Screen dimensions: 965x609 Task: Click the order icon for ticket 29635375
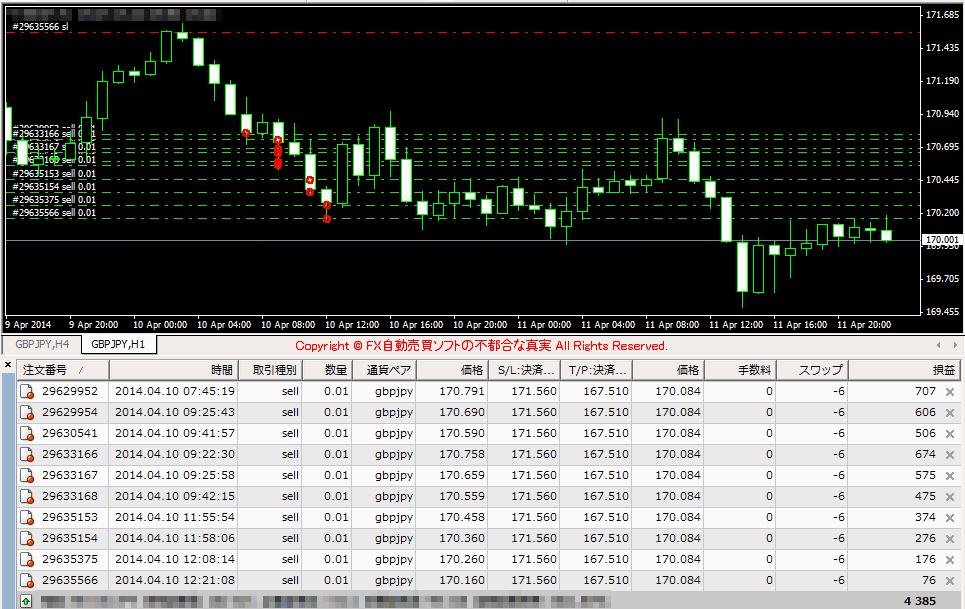pos(27,559)
